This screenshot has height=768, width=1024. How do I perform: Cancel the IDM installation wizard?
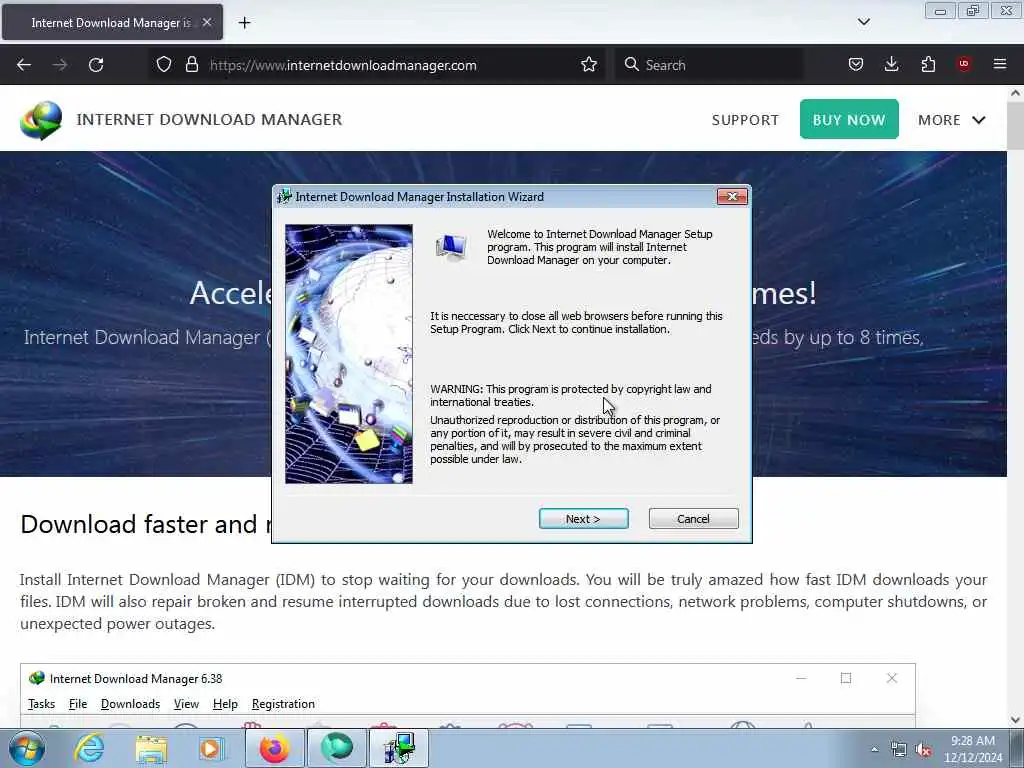click(x=693, y=519)
